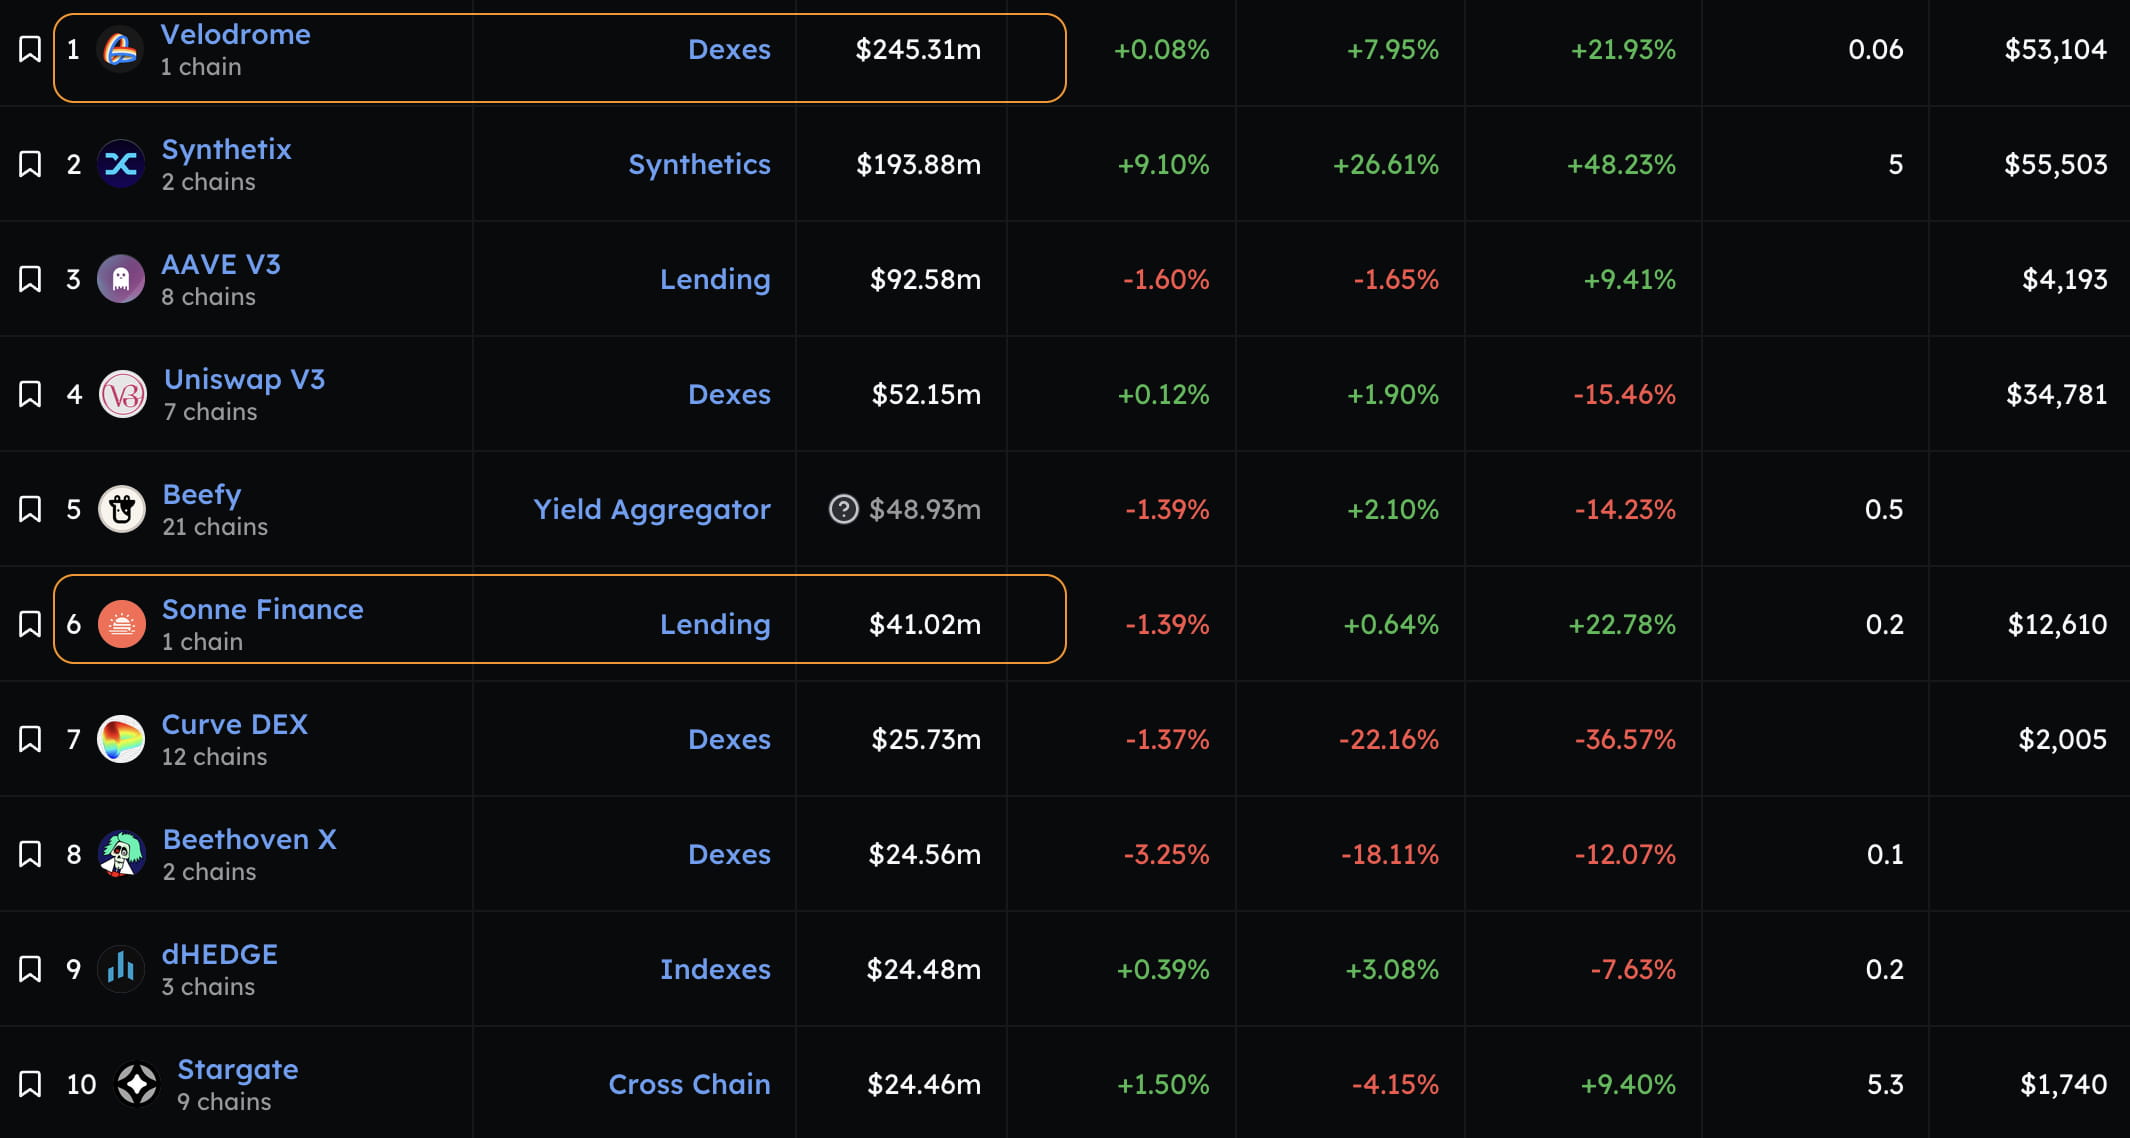The image size is (2130, 1138).
Task: Click the Velodrome logo icon
Action: 120,49
